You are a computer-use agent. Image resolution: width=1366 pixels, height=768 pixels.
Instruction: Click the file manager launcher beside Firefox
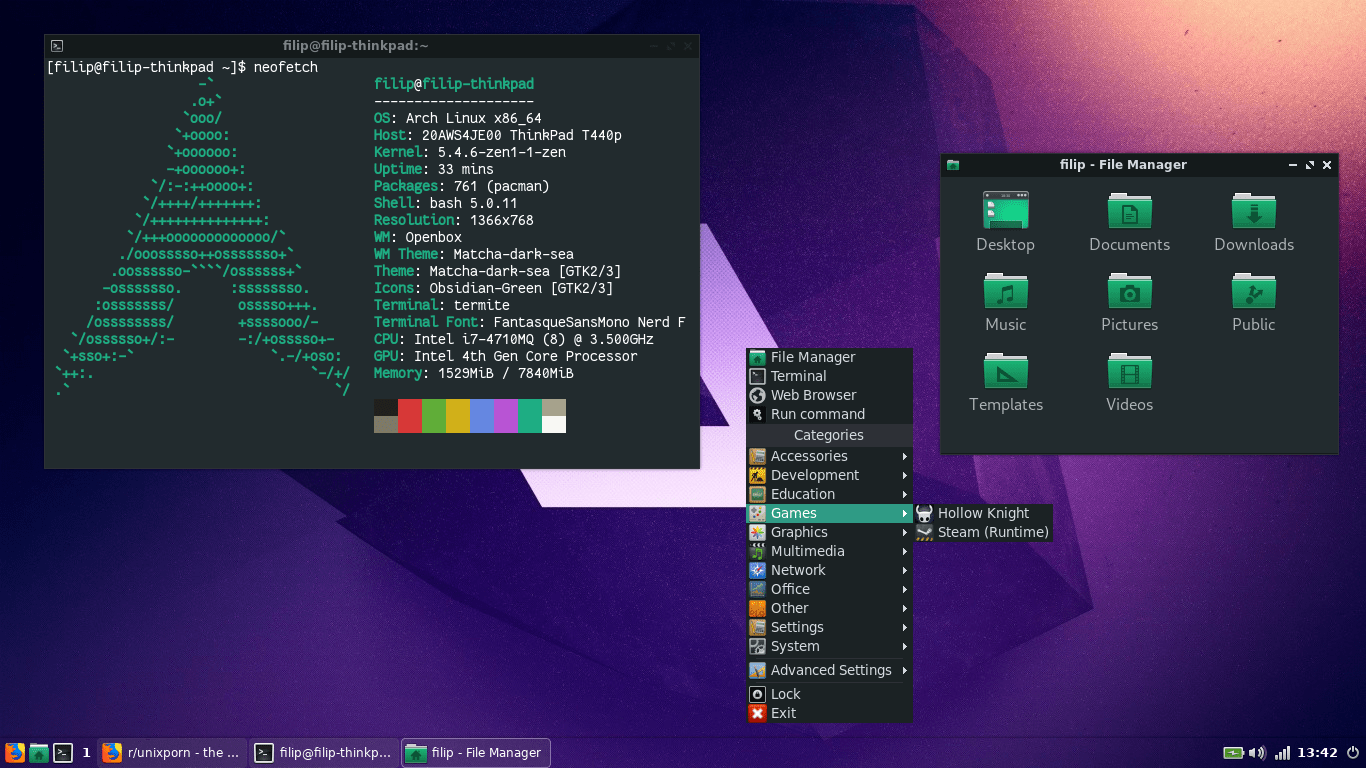(39, 753)
